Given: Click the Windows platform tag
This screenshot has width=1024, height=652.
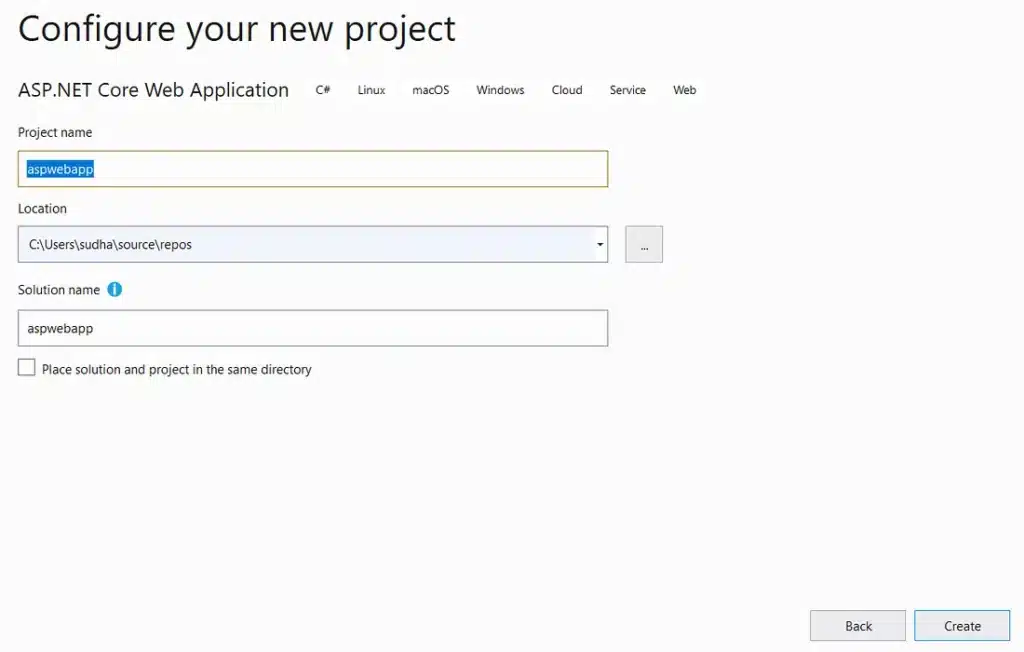Looking at the screenshot, I should [x=500, y=90].
